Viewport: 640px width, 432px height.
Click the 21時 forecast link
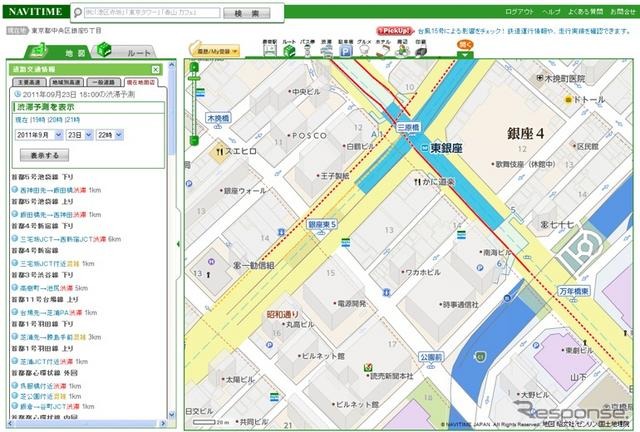73,120
